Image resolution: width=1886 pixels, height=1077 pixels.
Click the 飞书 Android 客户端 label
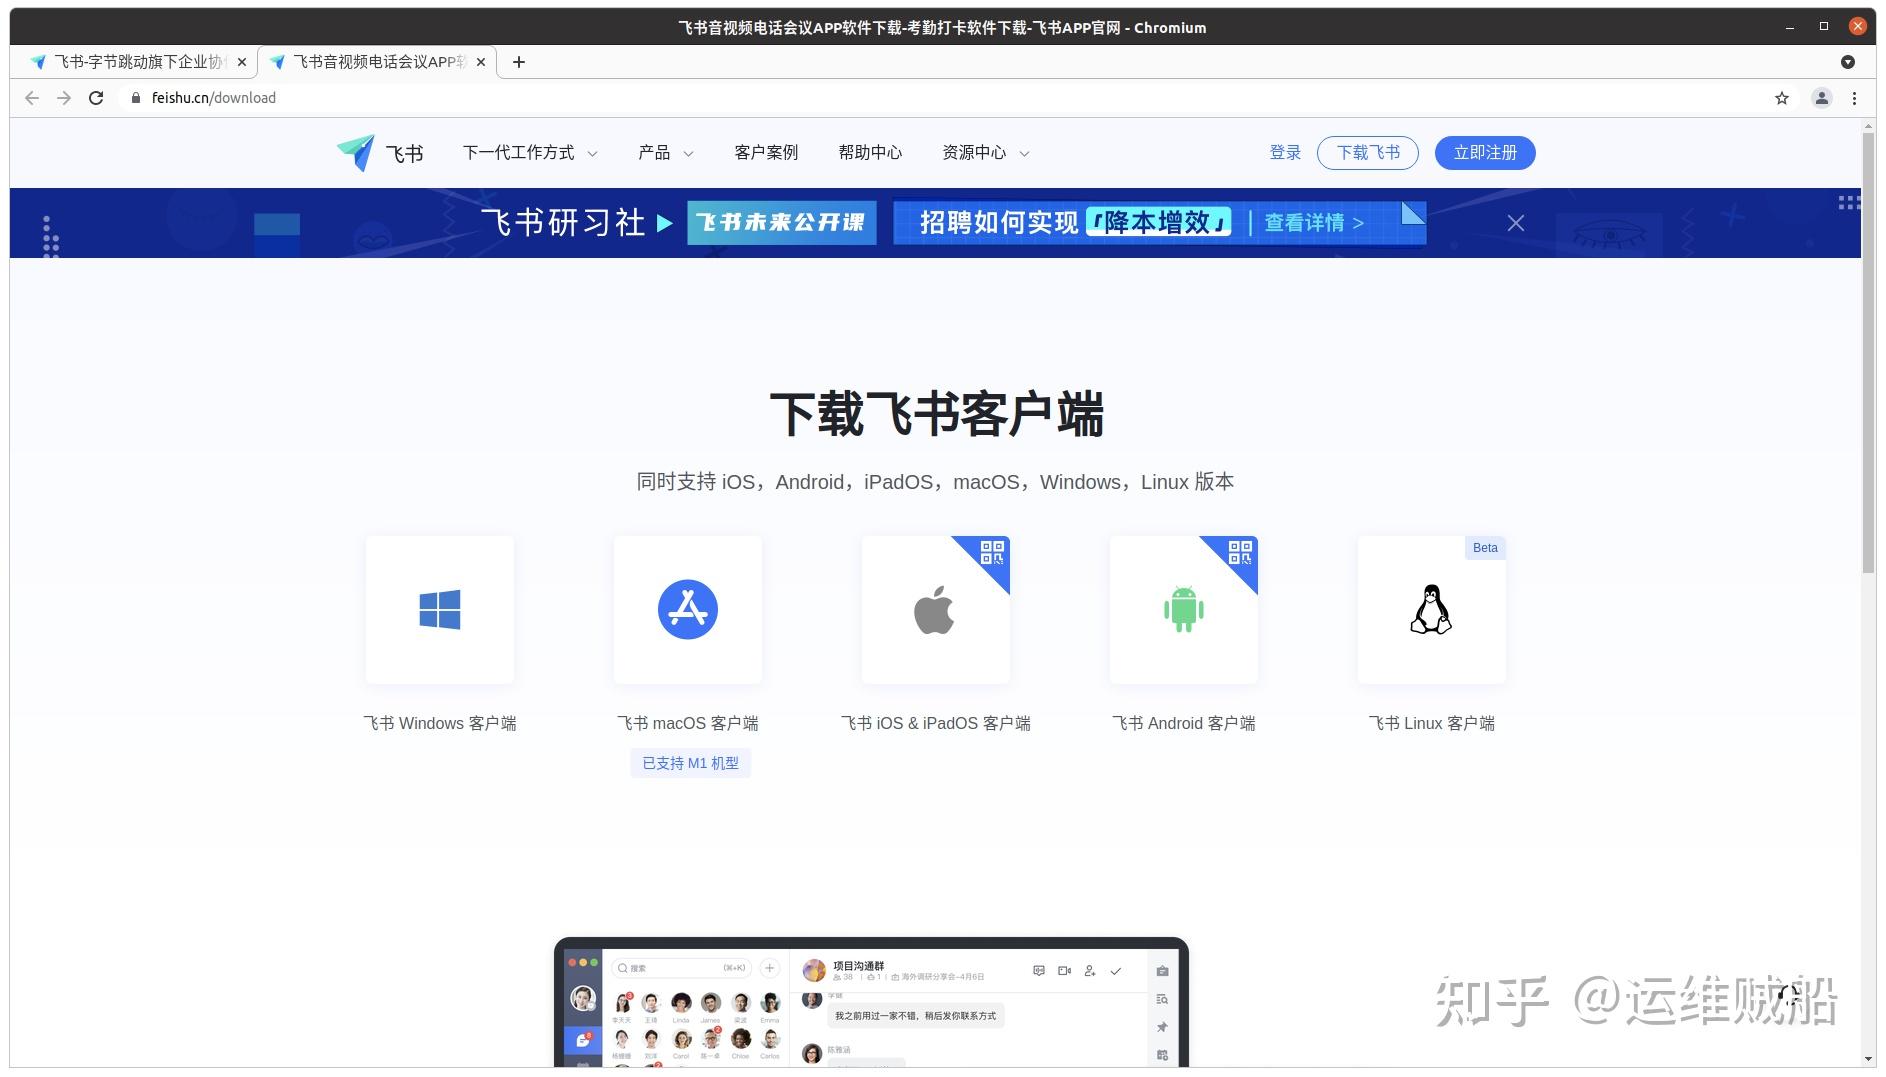(1184, 723)
